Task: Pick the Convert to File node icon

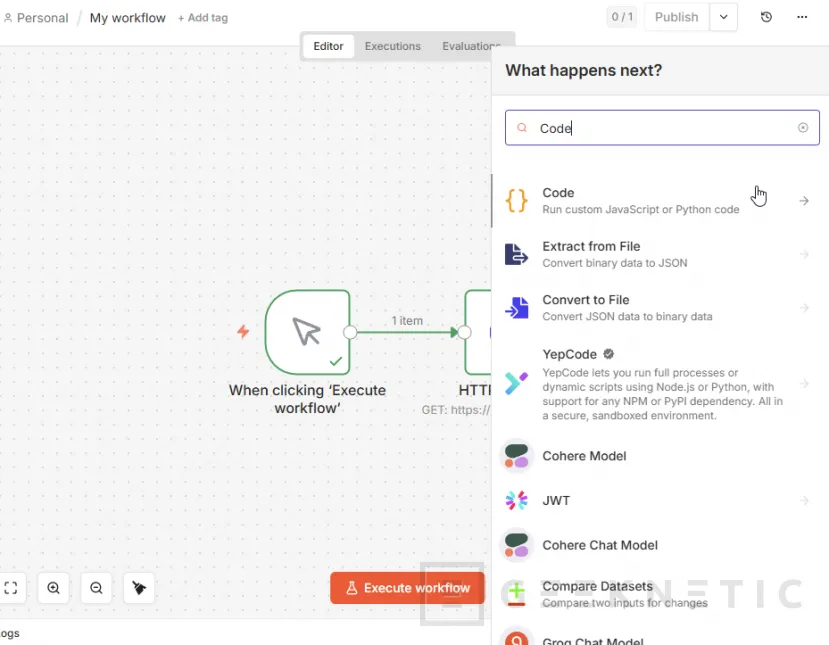Action: 516,308
